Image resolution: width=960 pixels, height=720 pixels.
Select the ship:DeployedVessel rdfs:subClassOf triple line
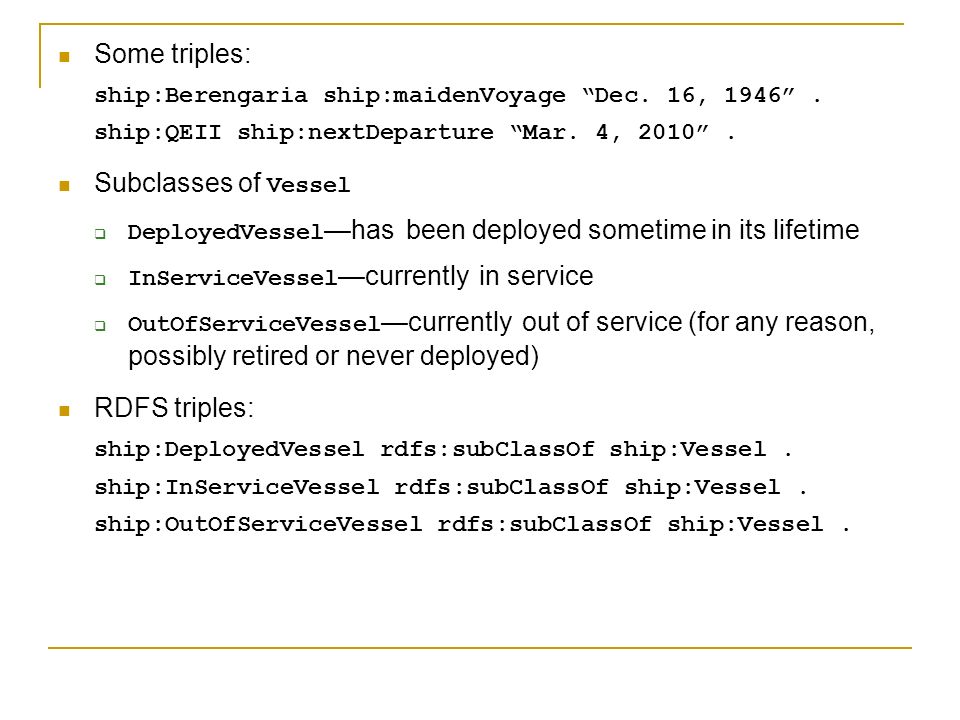point(443,450)
